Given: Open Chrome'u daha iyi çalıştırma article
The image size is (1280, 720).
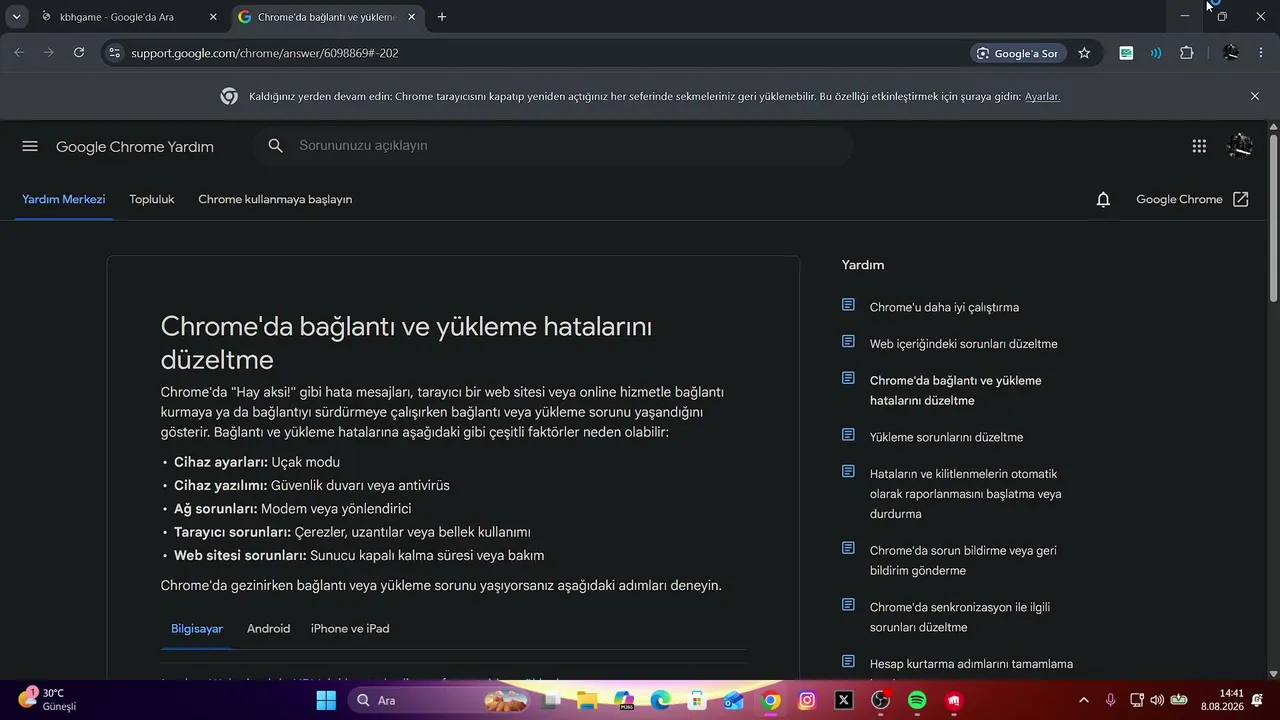Looking at the screenshot, I should (x=944, y=307).
